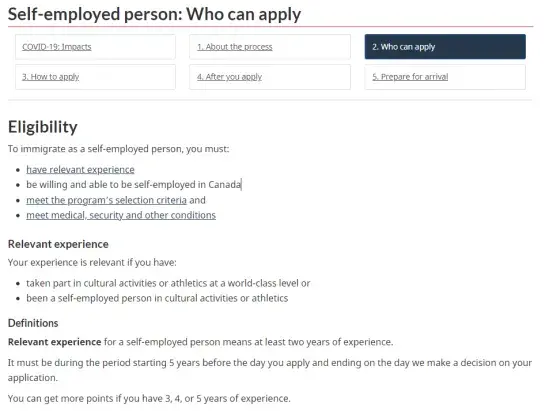Click the Definitions subheading
The width and height of the screenshot is (553, 411).
pyautogui.click(x=33, y=323)
